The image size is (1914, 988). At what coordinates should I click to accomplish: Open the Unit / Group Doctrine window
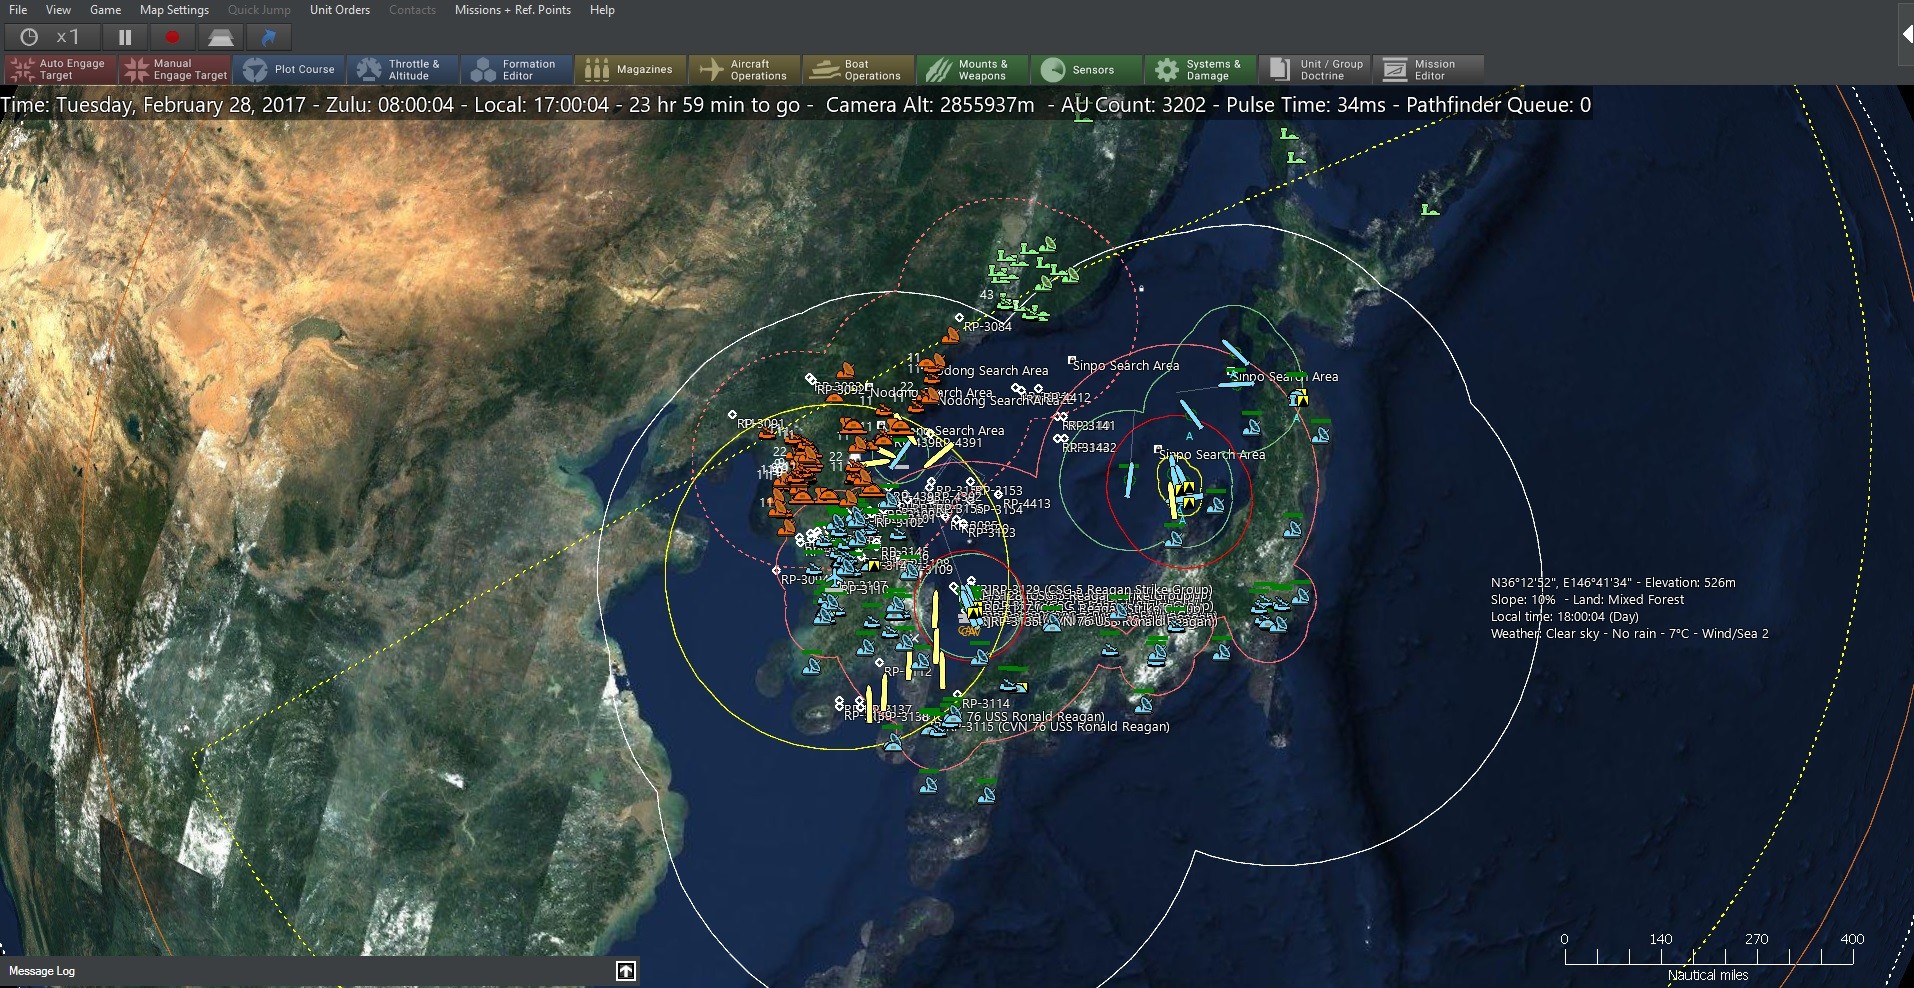[1313, 69]
